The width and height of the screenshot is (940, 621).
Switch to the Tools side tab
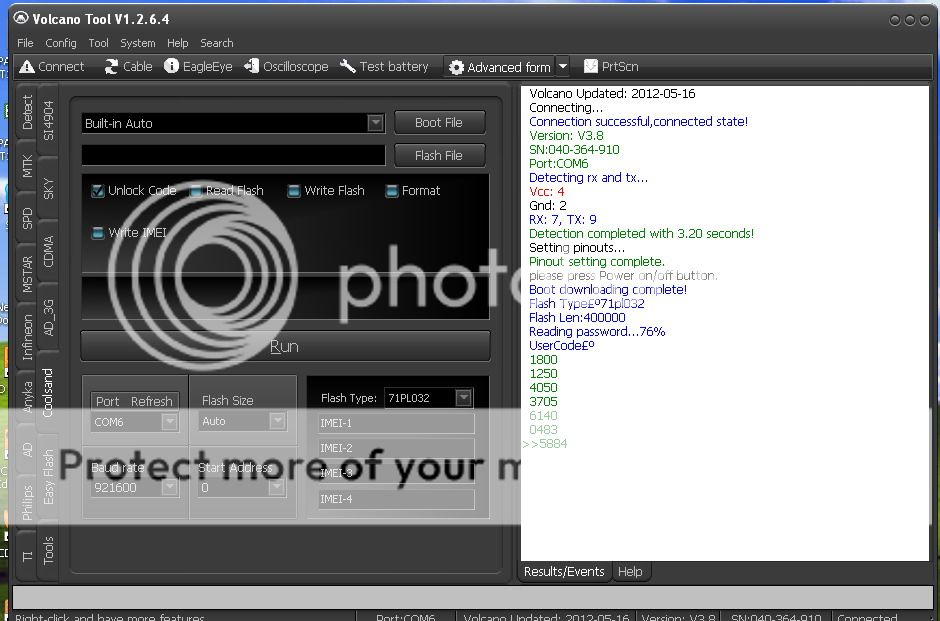tap(48, 550)
